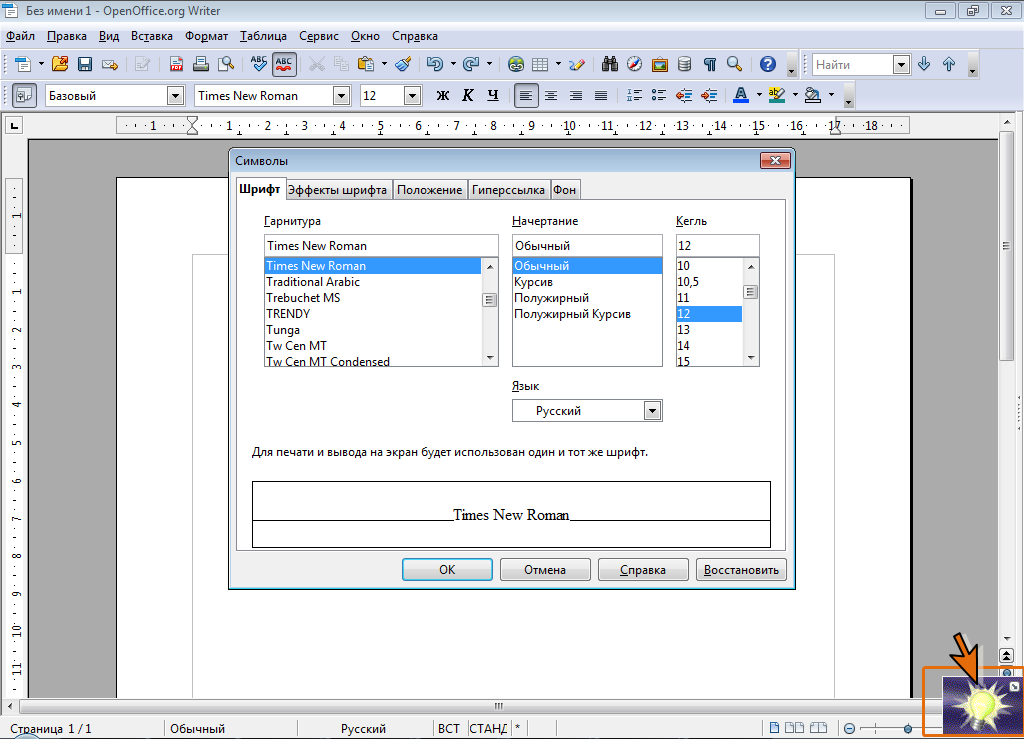Image resolution: width=1024 pixels, height=739 pixels.
Task: Justify the paragraph text
Action: pos(601,95)
